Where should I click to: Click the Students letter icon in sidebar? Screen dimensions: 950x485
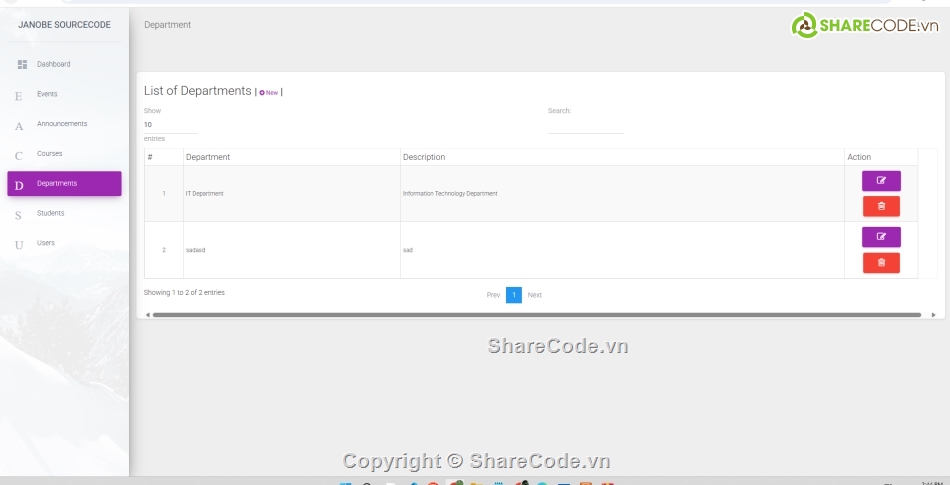pos(18,215)
